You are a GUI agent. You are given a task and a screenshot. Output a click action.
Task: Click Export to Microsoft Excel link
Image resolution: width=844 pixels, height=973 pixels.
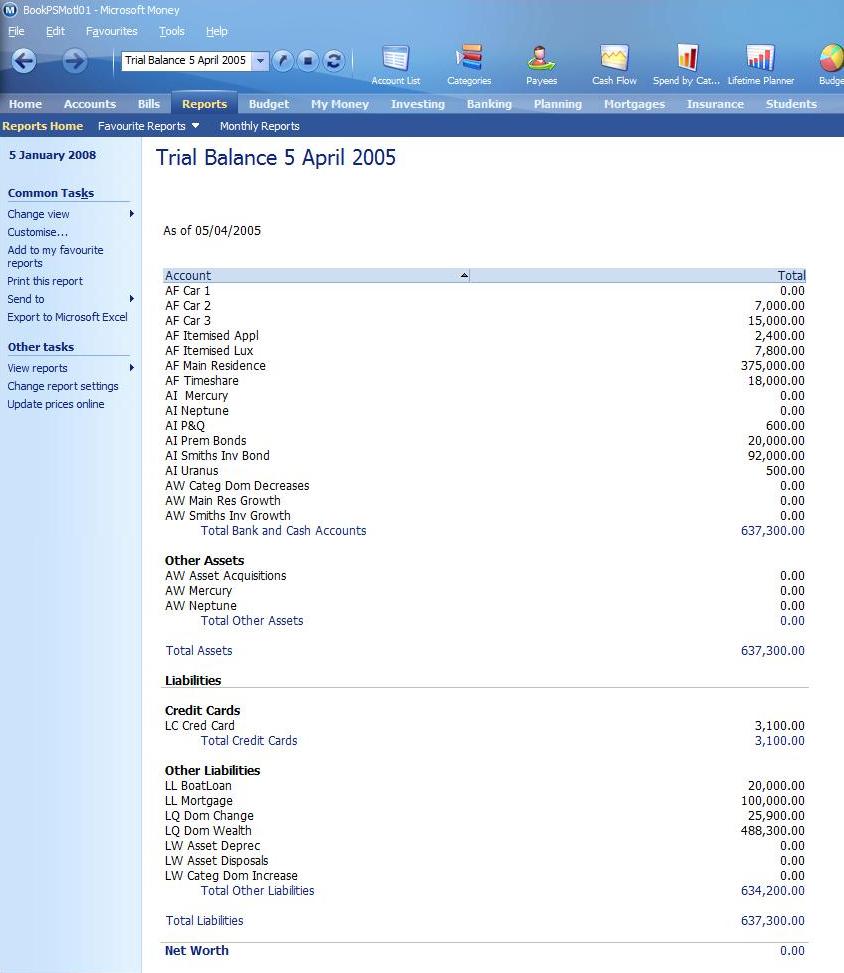(x=67, y=317)
